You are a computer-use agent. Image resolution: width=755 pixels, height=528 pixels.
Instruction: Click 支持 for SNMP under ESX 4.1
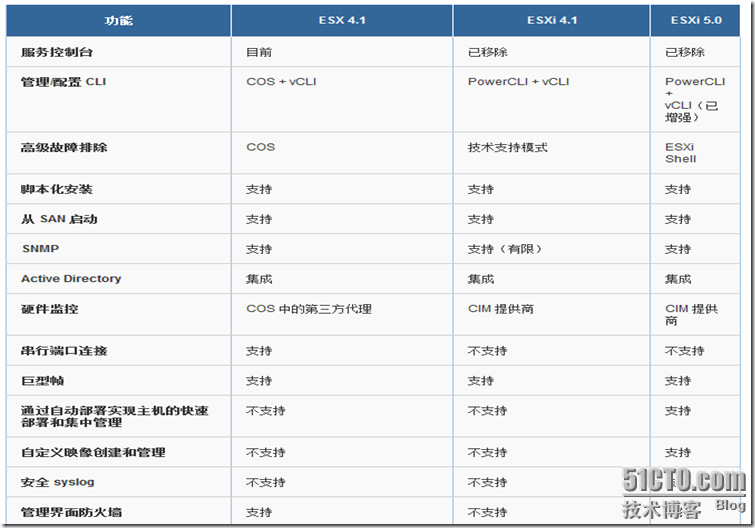[259, 249]
